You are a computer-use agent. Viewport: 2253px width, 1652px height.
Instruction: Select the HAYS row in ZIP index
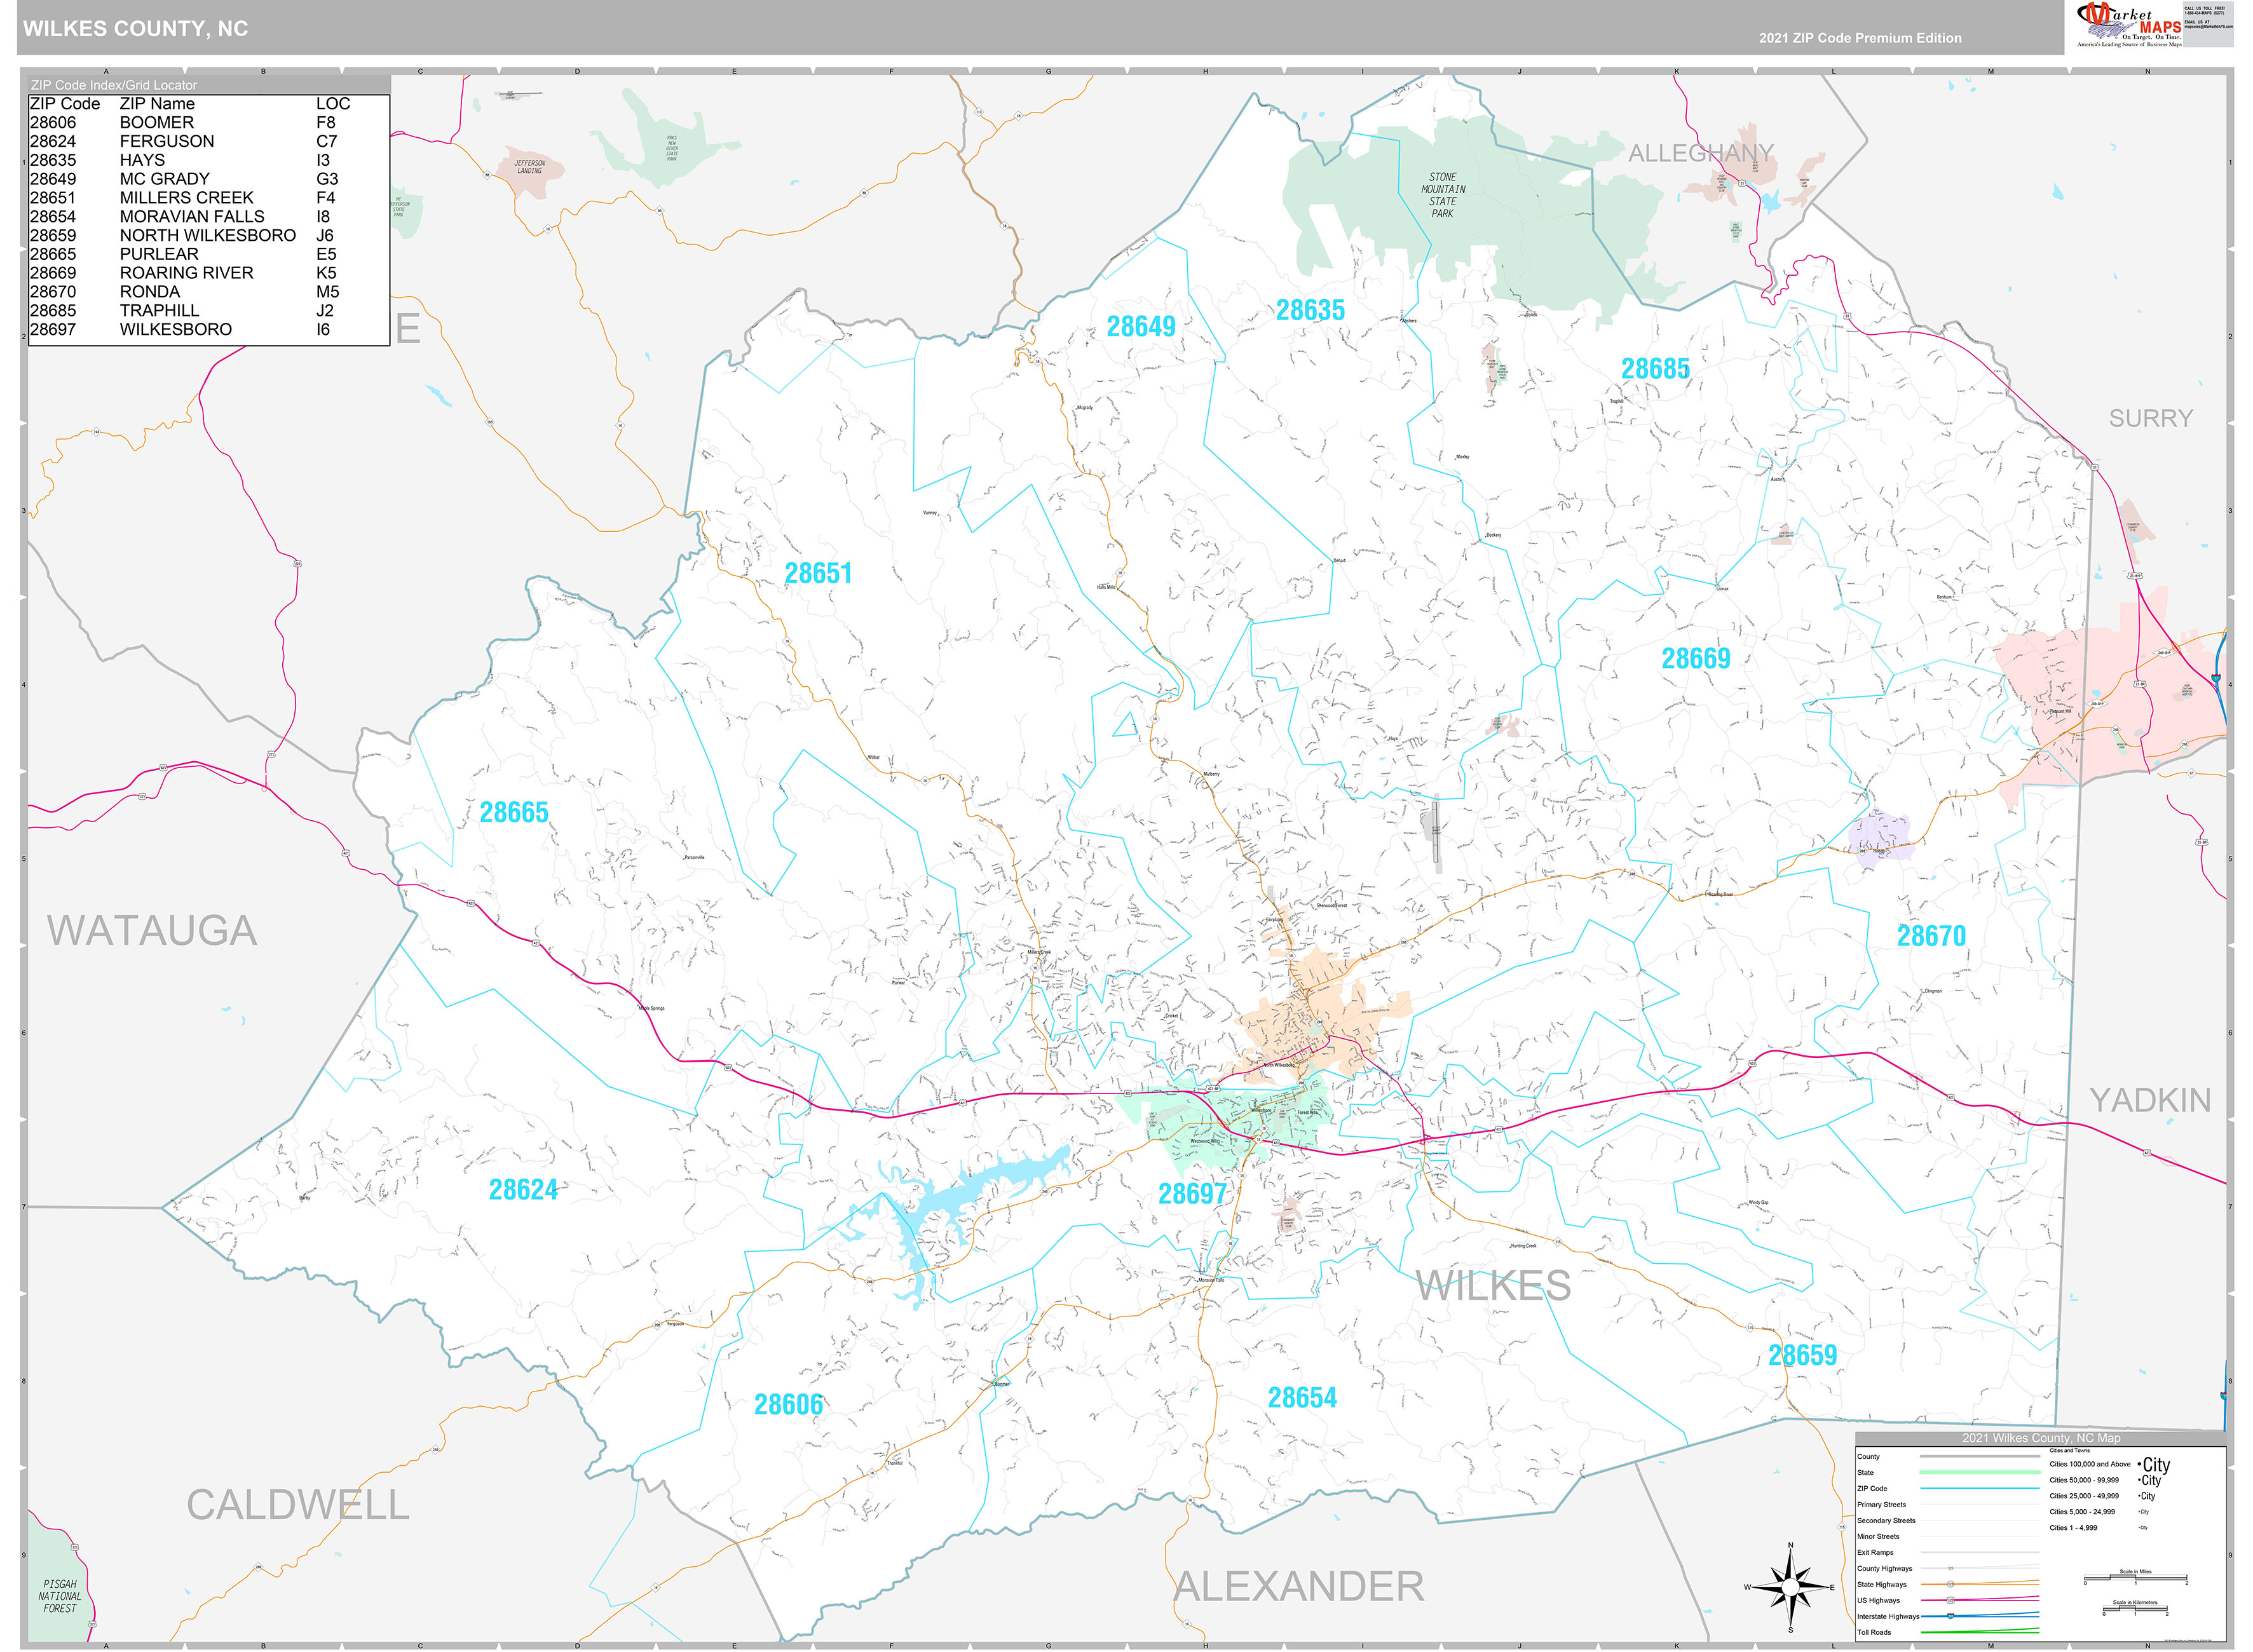coord(190,160)
